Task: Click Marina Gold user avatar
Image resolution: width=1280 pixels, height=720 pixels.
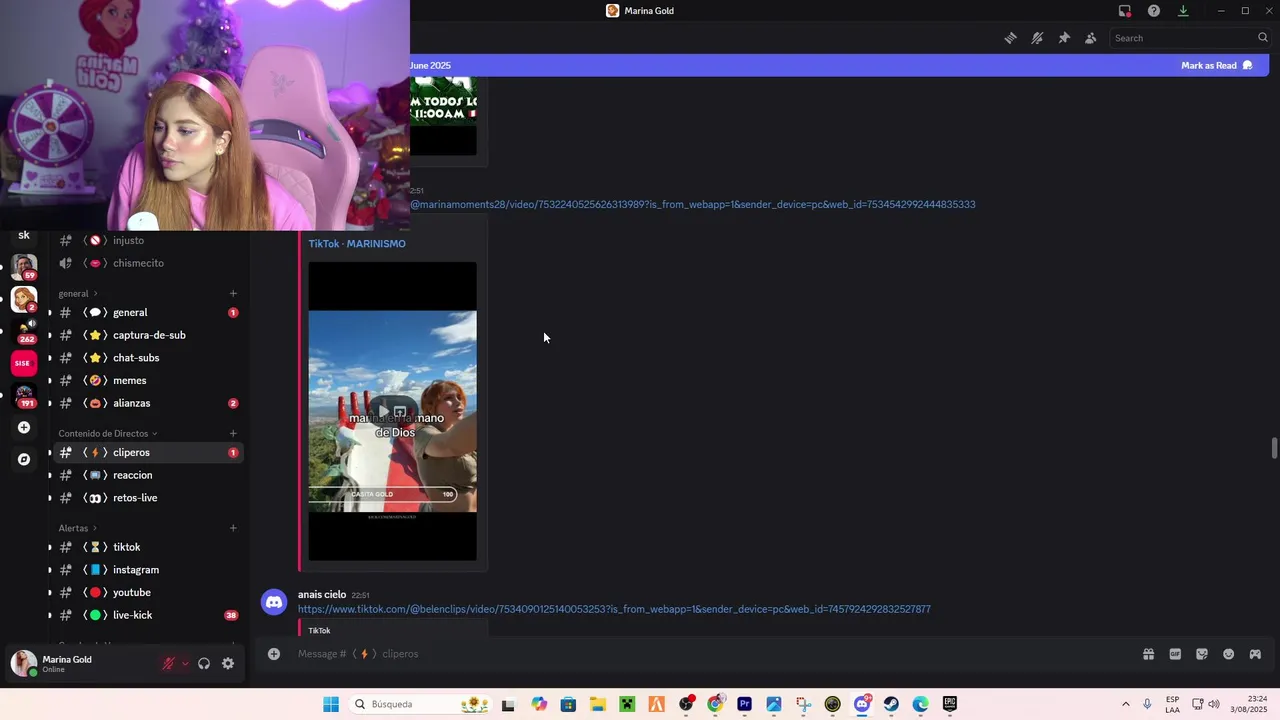Action: click(24, 663)
